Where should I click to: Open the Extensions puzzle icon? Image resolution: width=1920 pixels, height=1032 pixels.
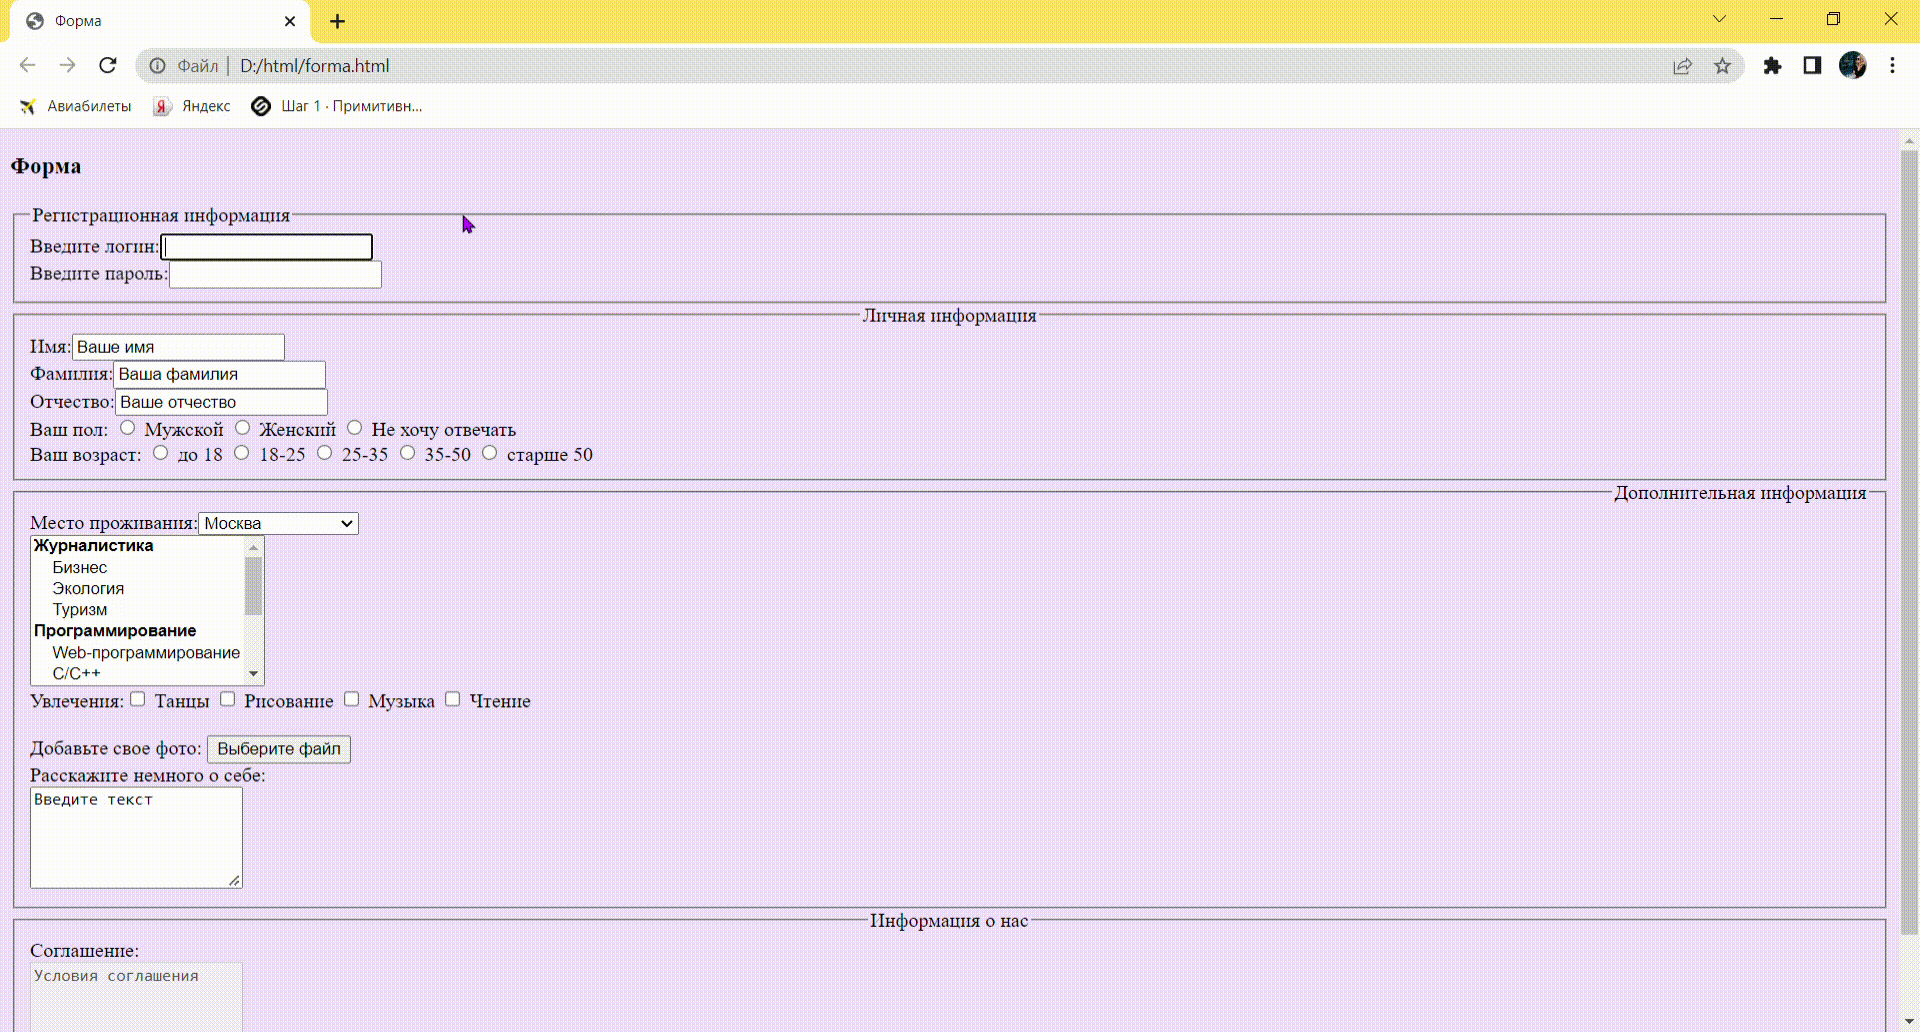[x=1772, y=66]
